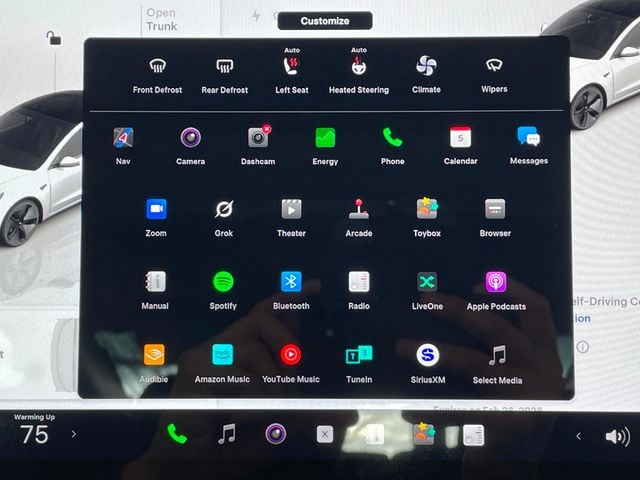Turn on Heated Steering
Viewport: 640px width, 480px height.
[x=358, y=67]
